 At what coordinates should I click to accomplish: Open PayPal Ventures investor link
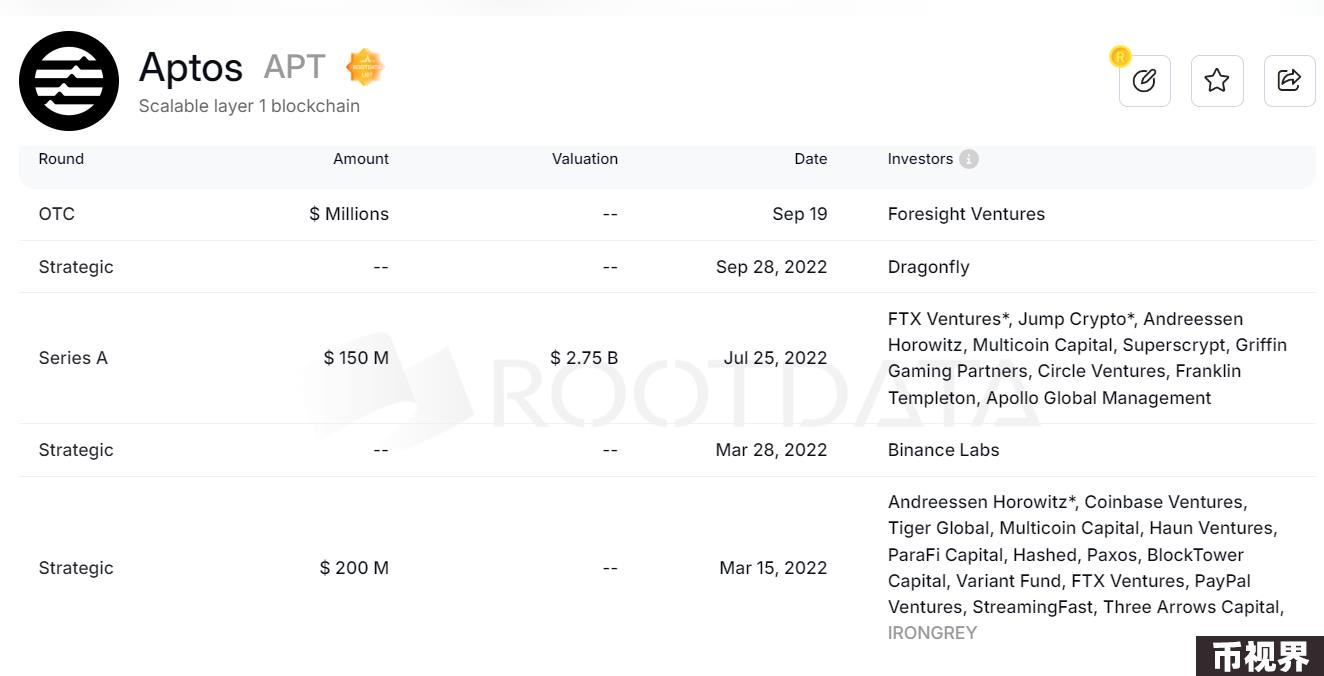(1069, 594)
